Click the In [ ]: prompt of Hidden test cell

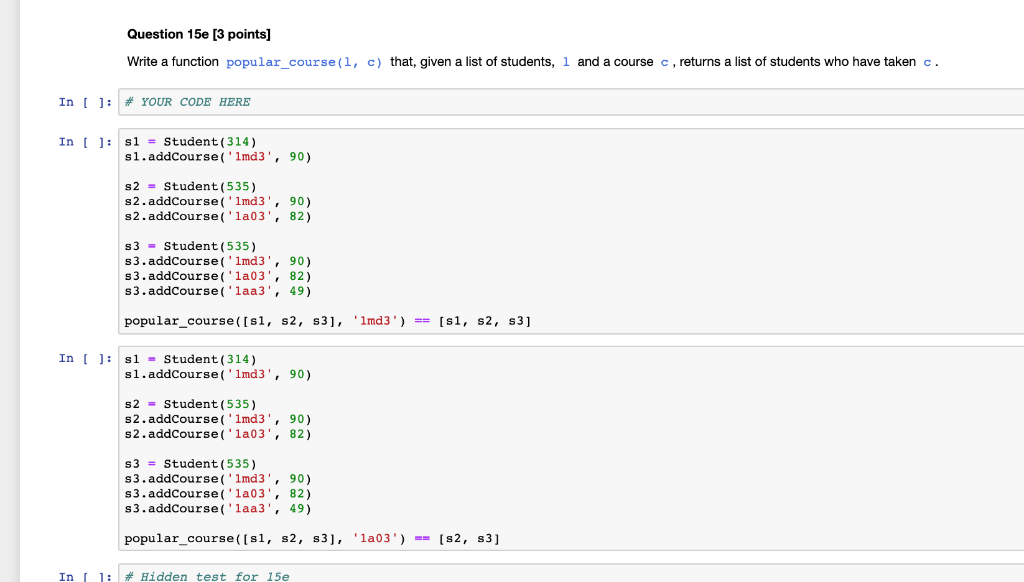(86, 576)
